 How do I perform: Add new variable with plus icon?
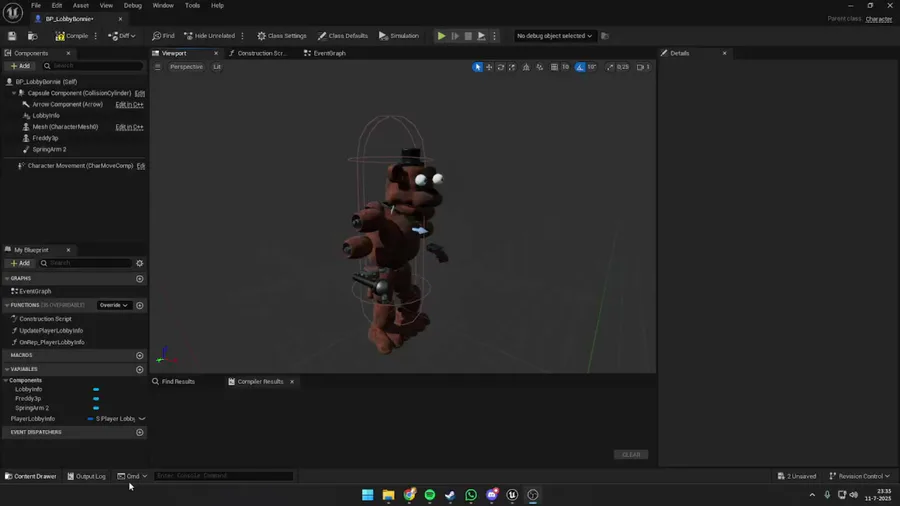tap(139, 369)
